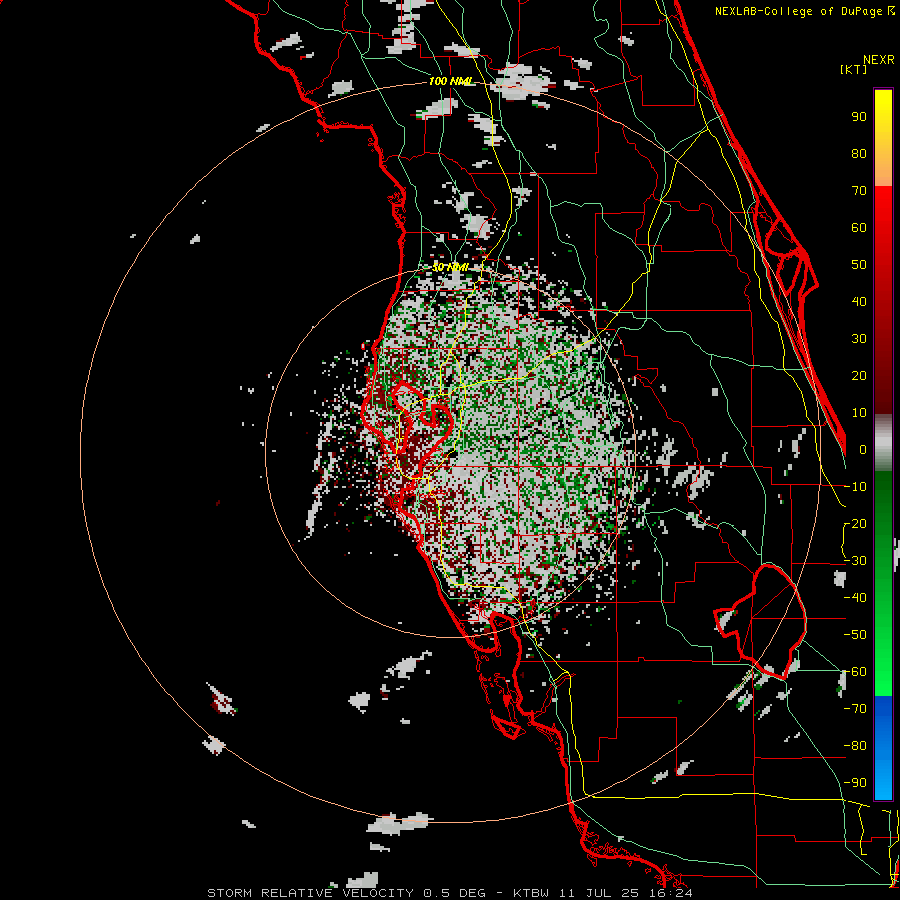This screenshot has height=900, width=900.
Task: Pick the gray zero band of the color bar
Action: (883, 443)
